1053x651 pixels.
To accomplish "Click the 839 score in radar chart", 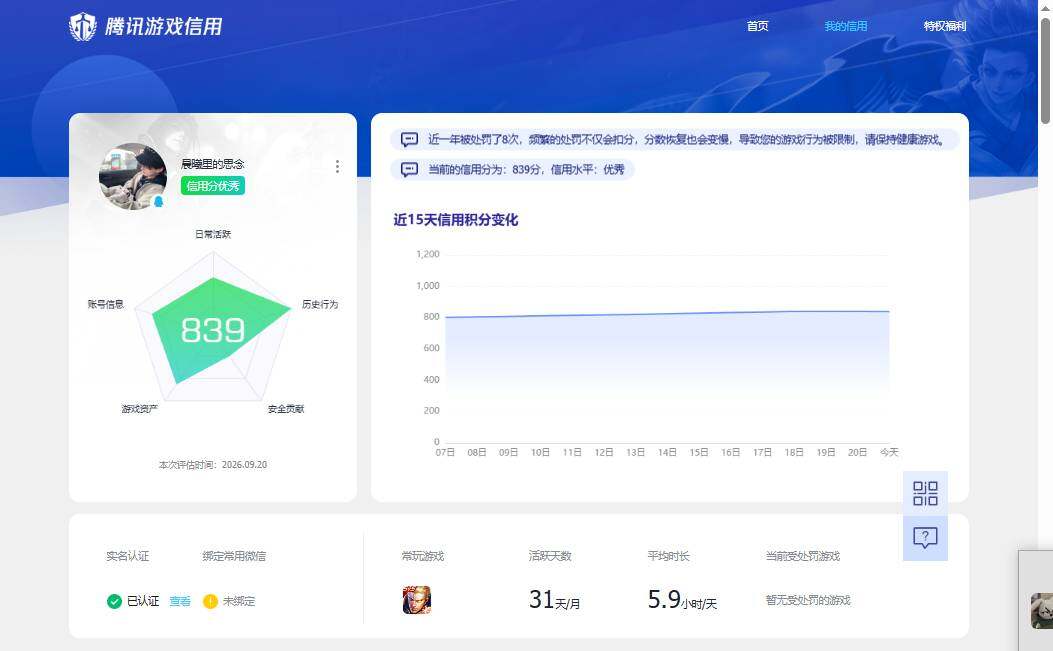I will tap(213, 331).
